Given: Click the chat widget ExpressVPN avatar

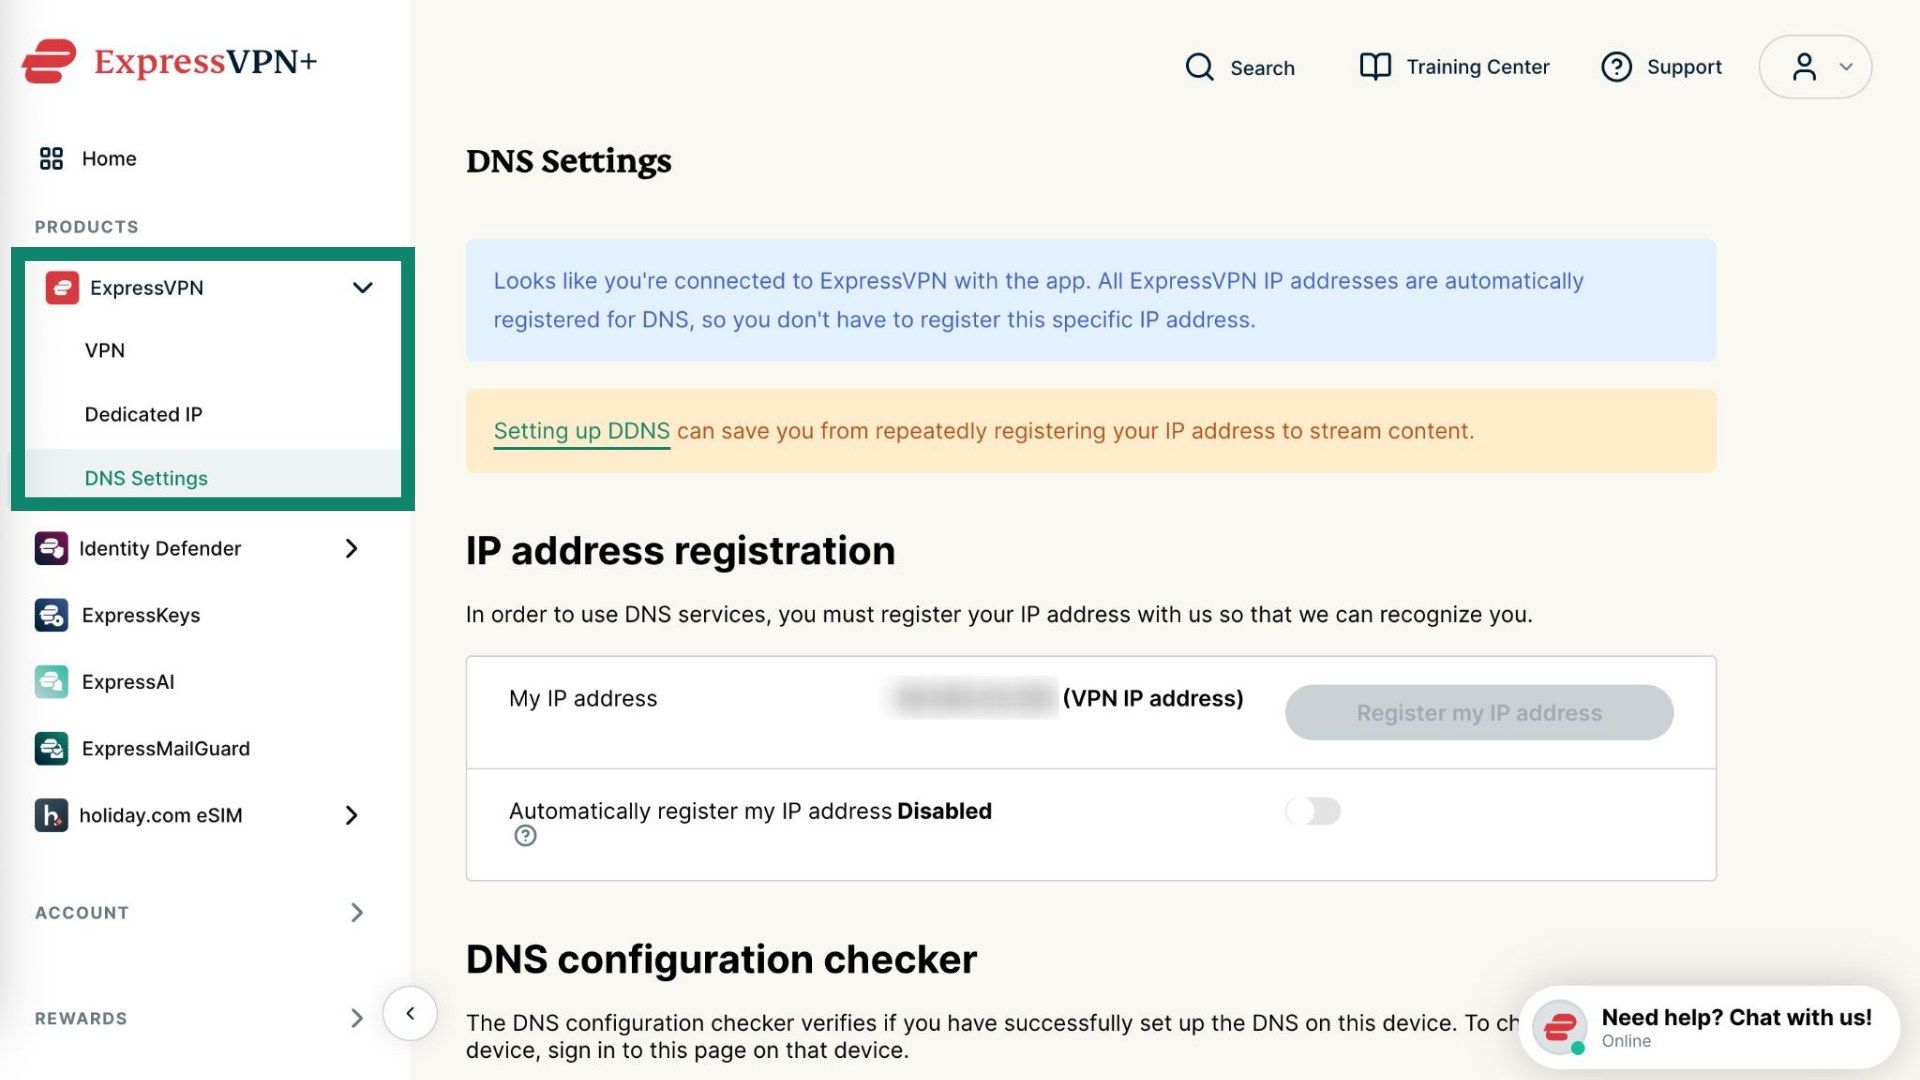Looking at the screenshot, I should click(1560, 1027).
